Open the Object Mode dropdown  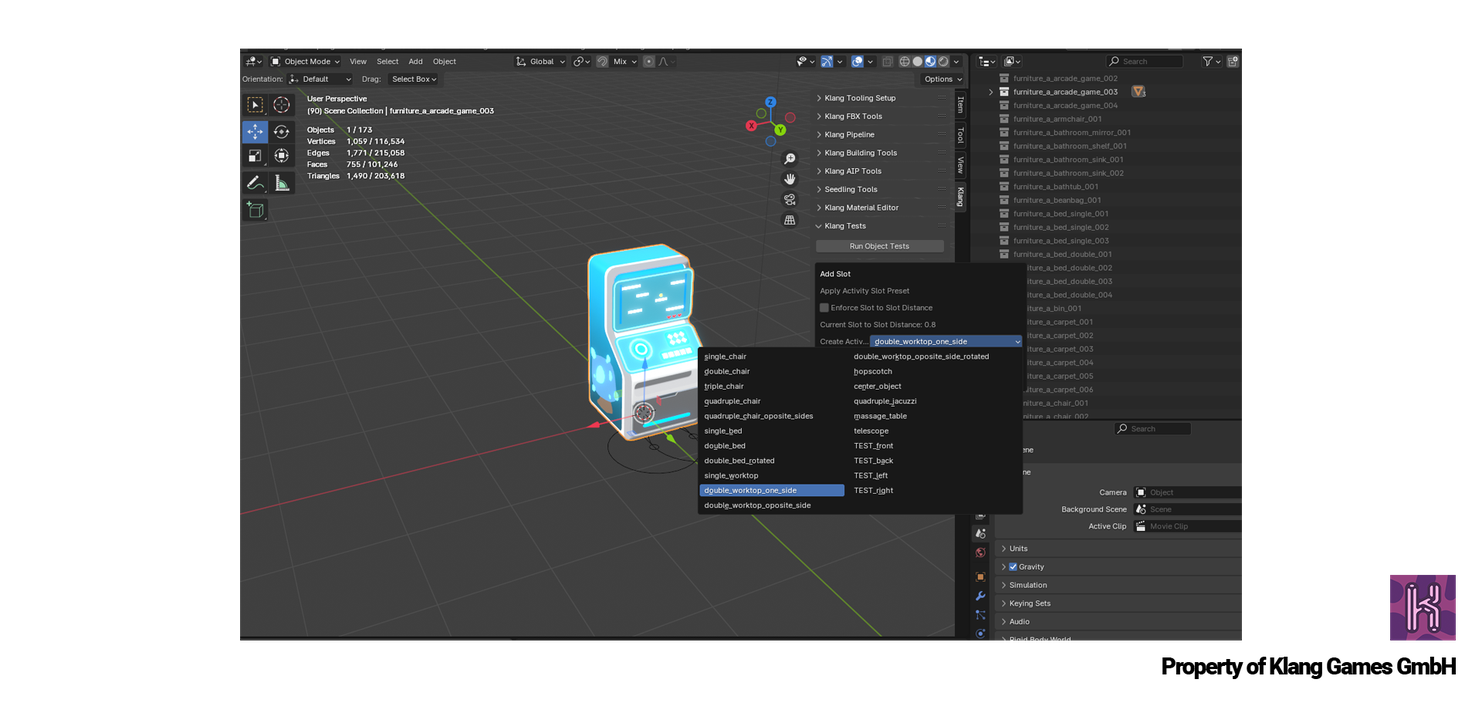pyautogui.click(x=306, y=61)
